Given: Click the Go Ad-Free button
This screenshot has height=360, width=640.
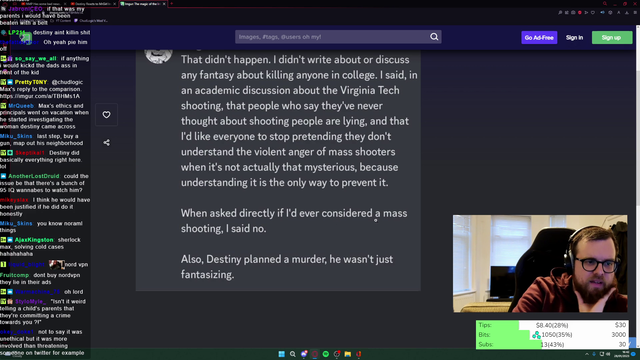Looking at the screenshot, I should [x=539, y=38].
